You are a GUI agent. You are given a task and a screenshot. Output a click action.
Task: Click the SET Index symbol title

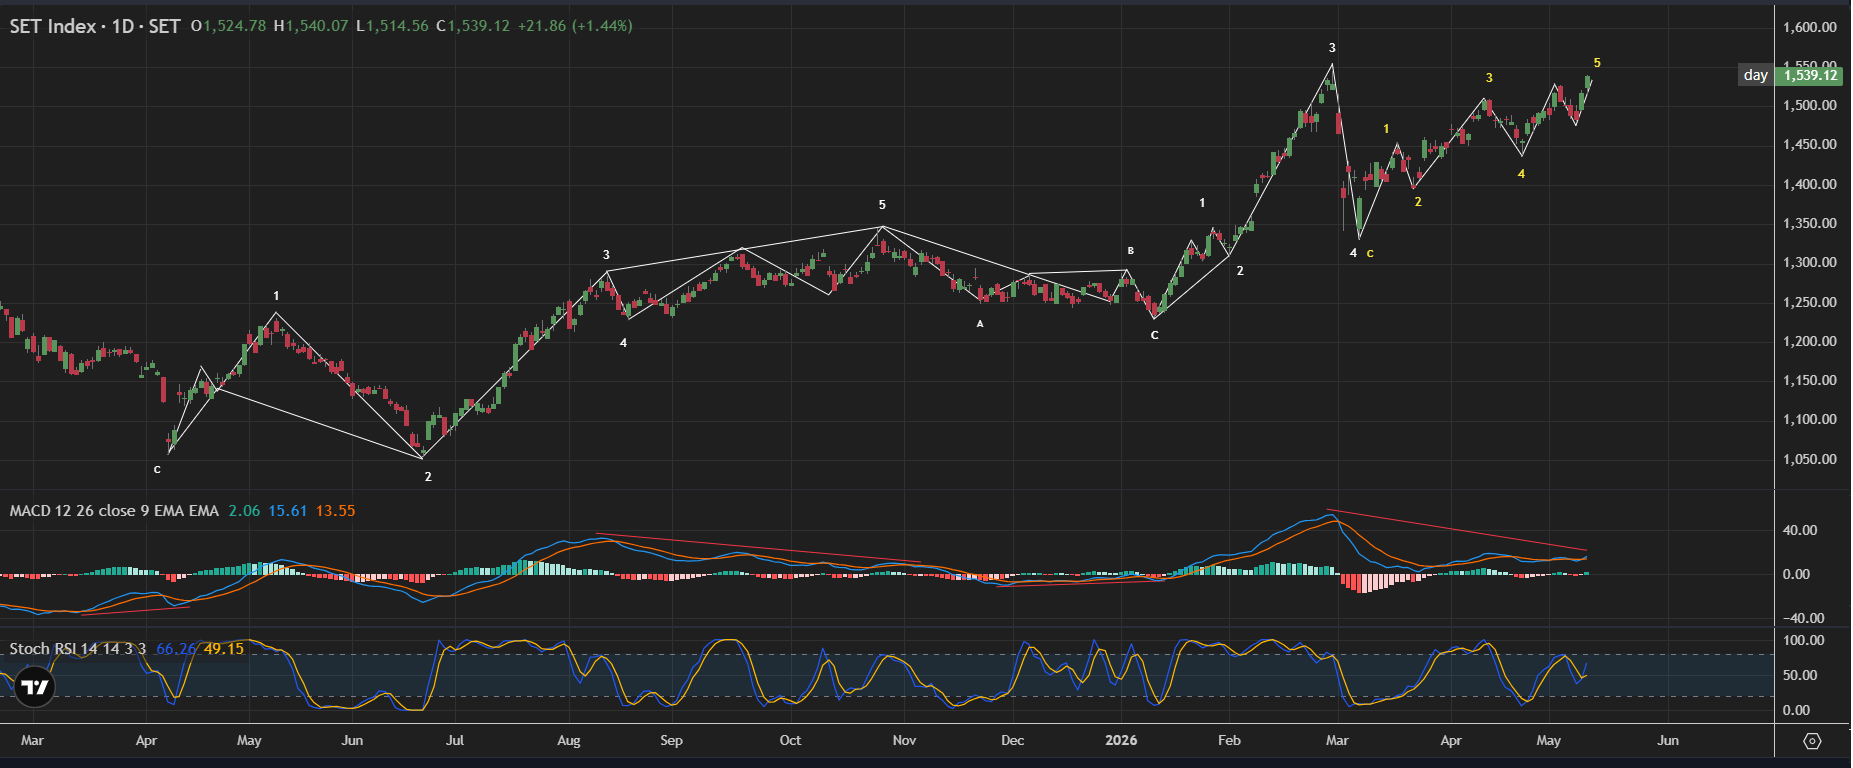pyautogui.click(x=95, y=26)
